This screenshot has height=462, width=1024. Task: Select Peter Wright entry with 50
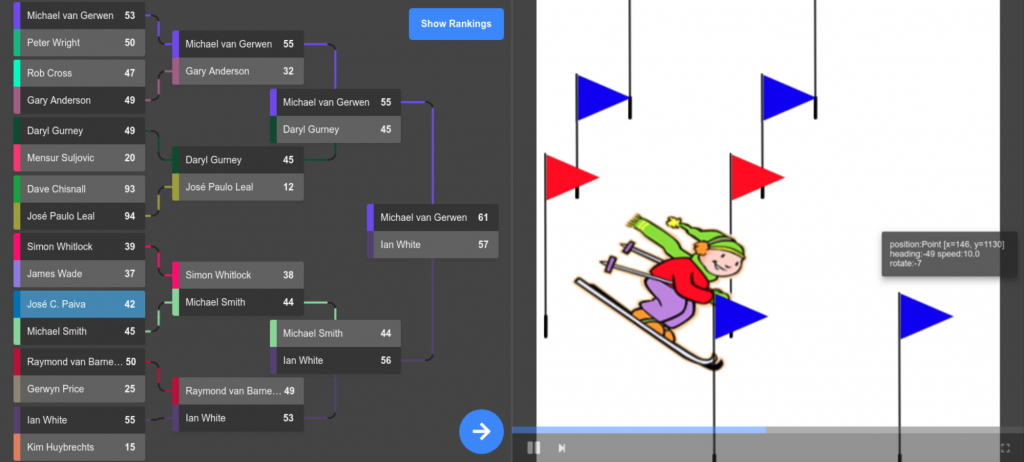pyautogui.click(x=79, y=42)
